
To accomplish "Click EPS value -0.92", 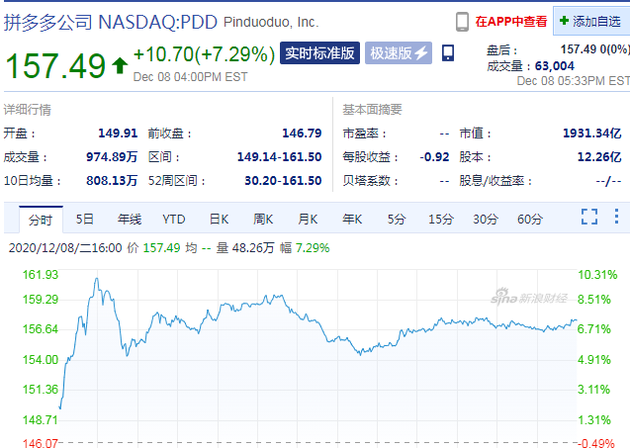I will 434,157.
